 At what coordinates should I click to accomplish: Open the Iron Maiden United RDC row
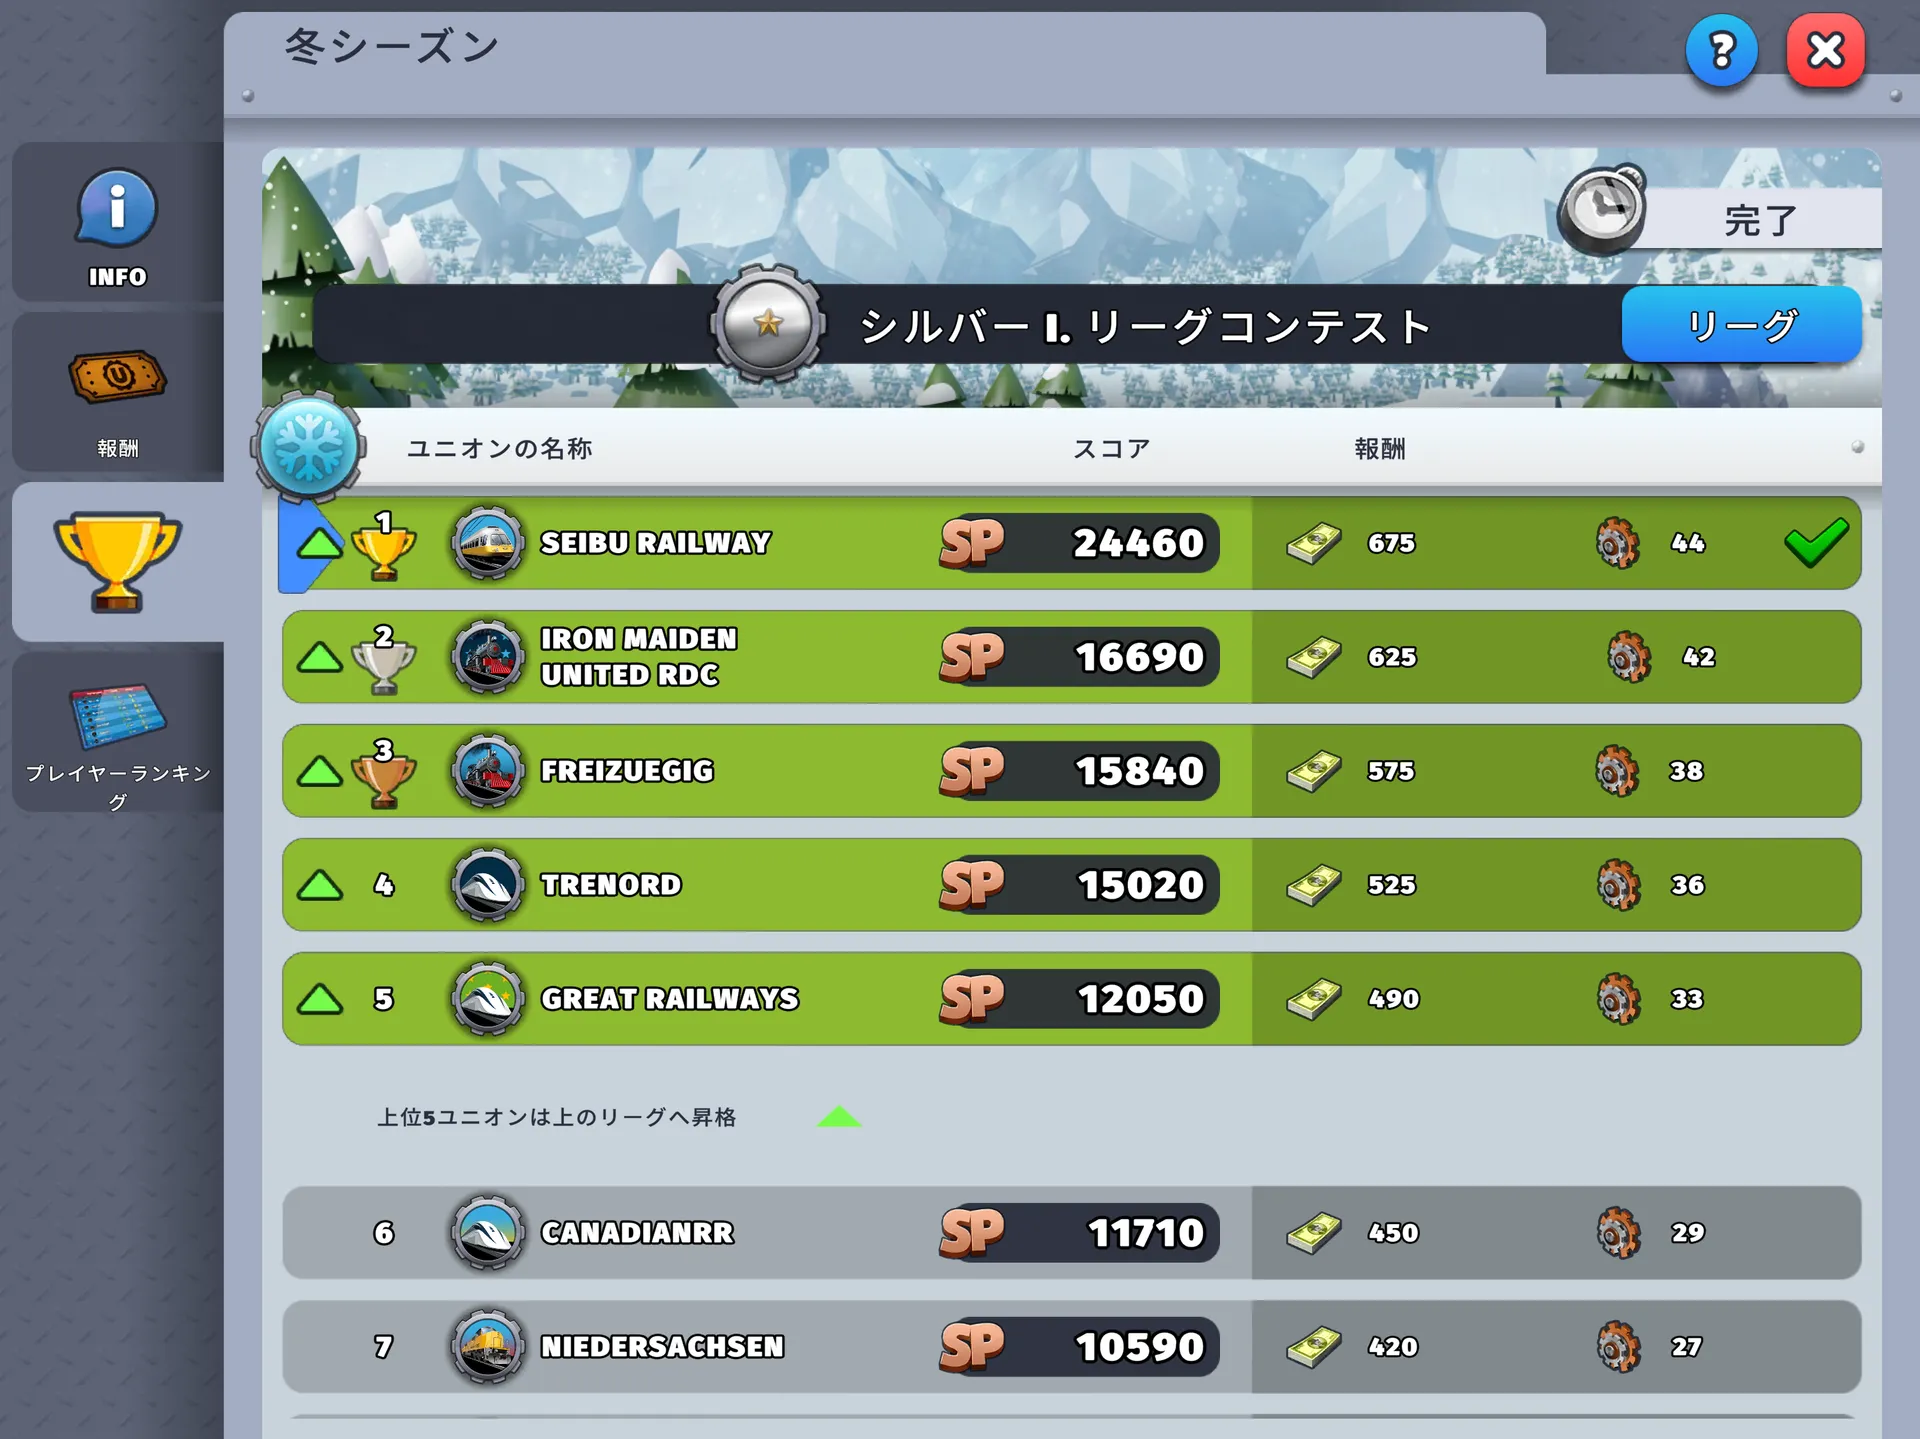coord(1071,657)
